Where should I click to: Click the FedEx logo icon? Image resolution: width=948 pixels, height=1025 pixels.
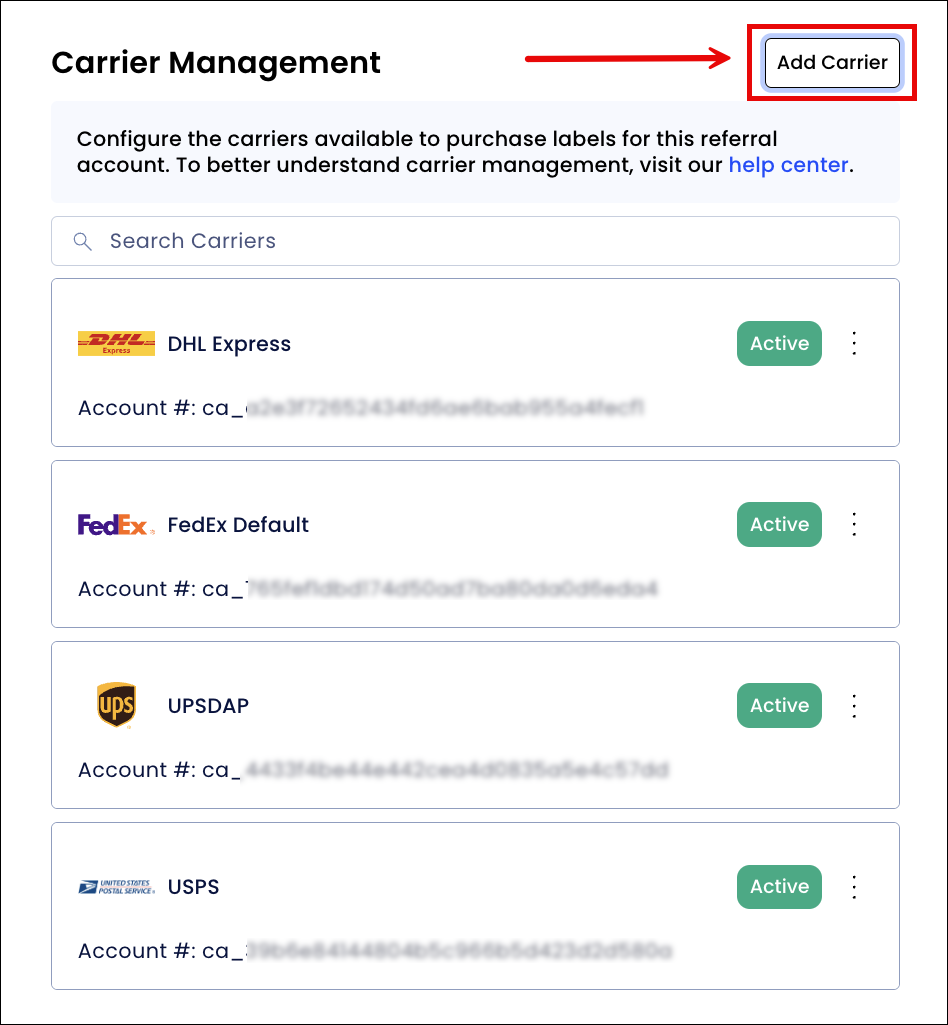coord(116,525)
